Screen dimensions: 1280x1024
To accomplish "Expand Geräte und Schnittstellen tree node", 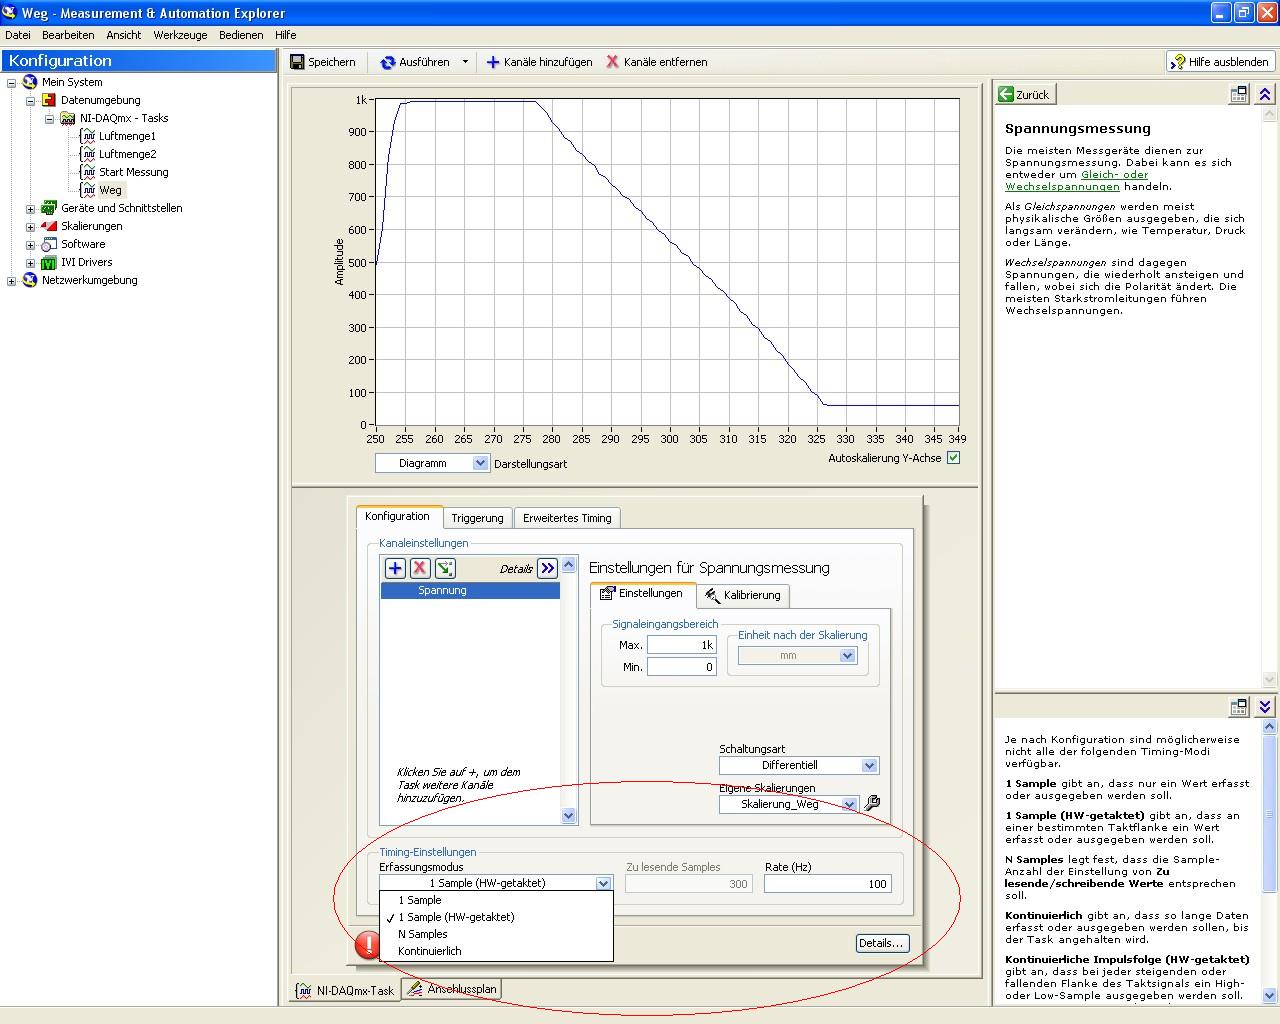I will (x=30, y=209).
